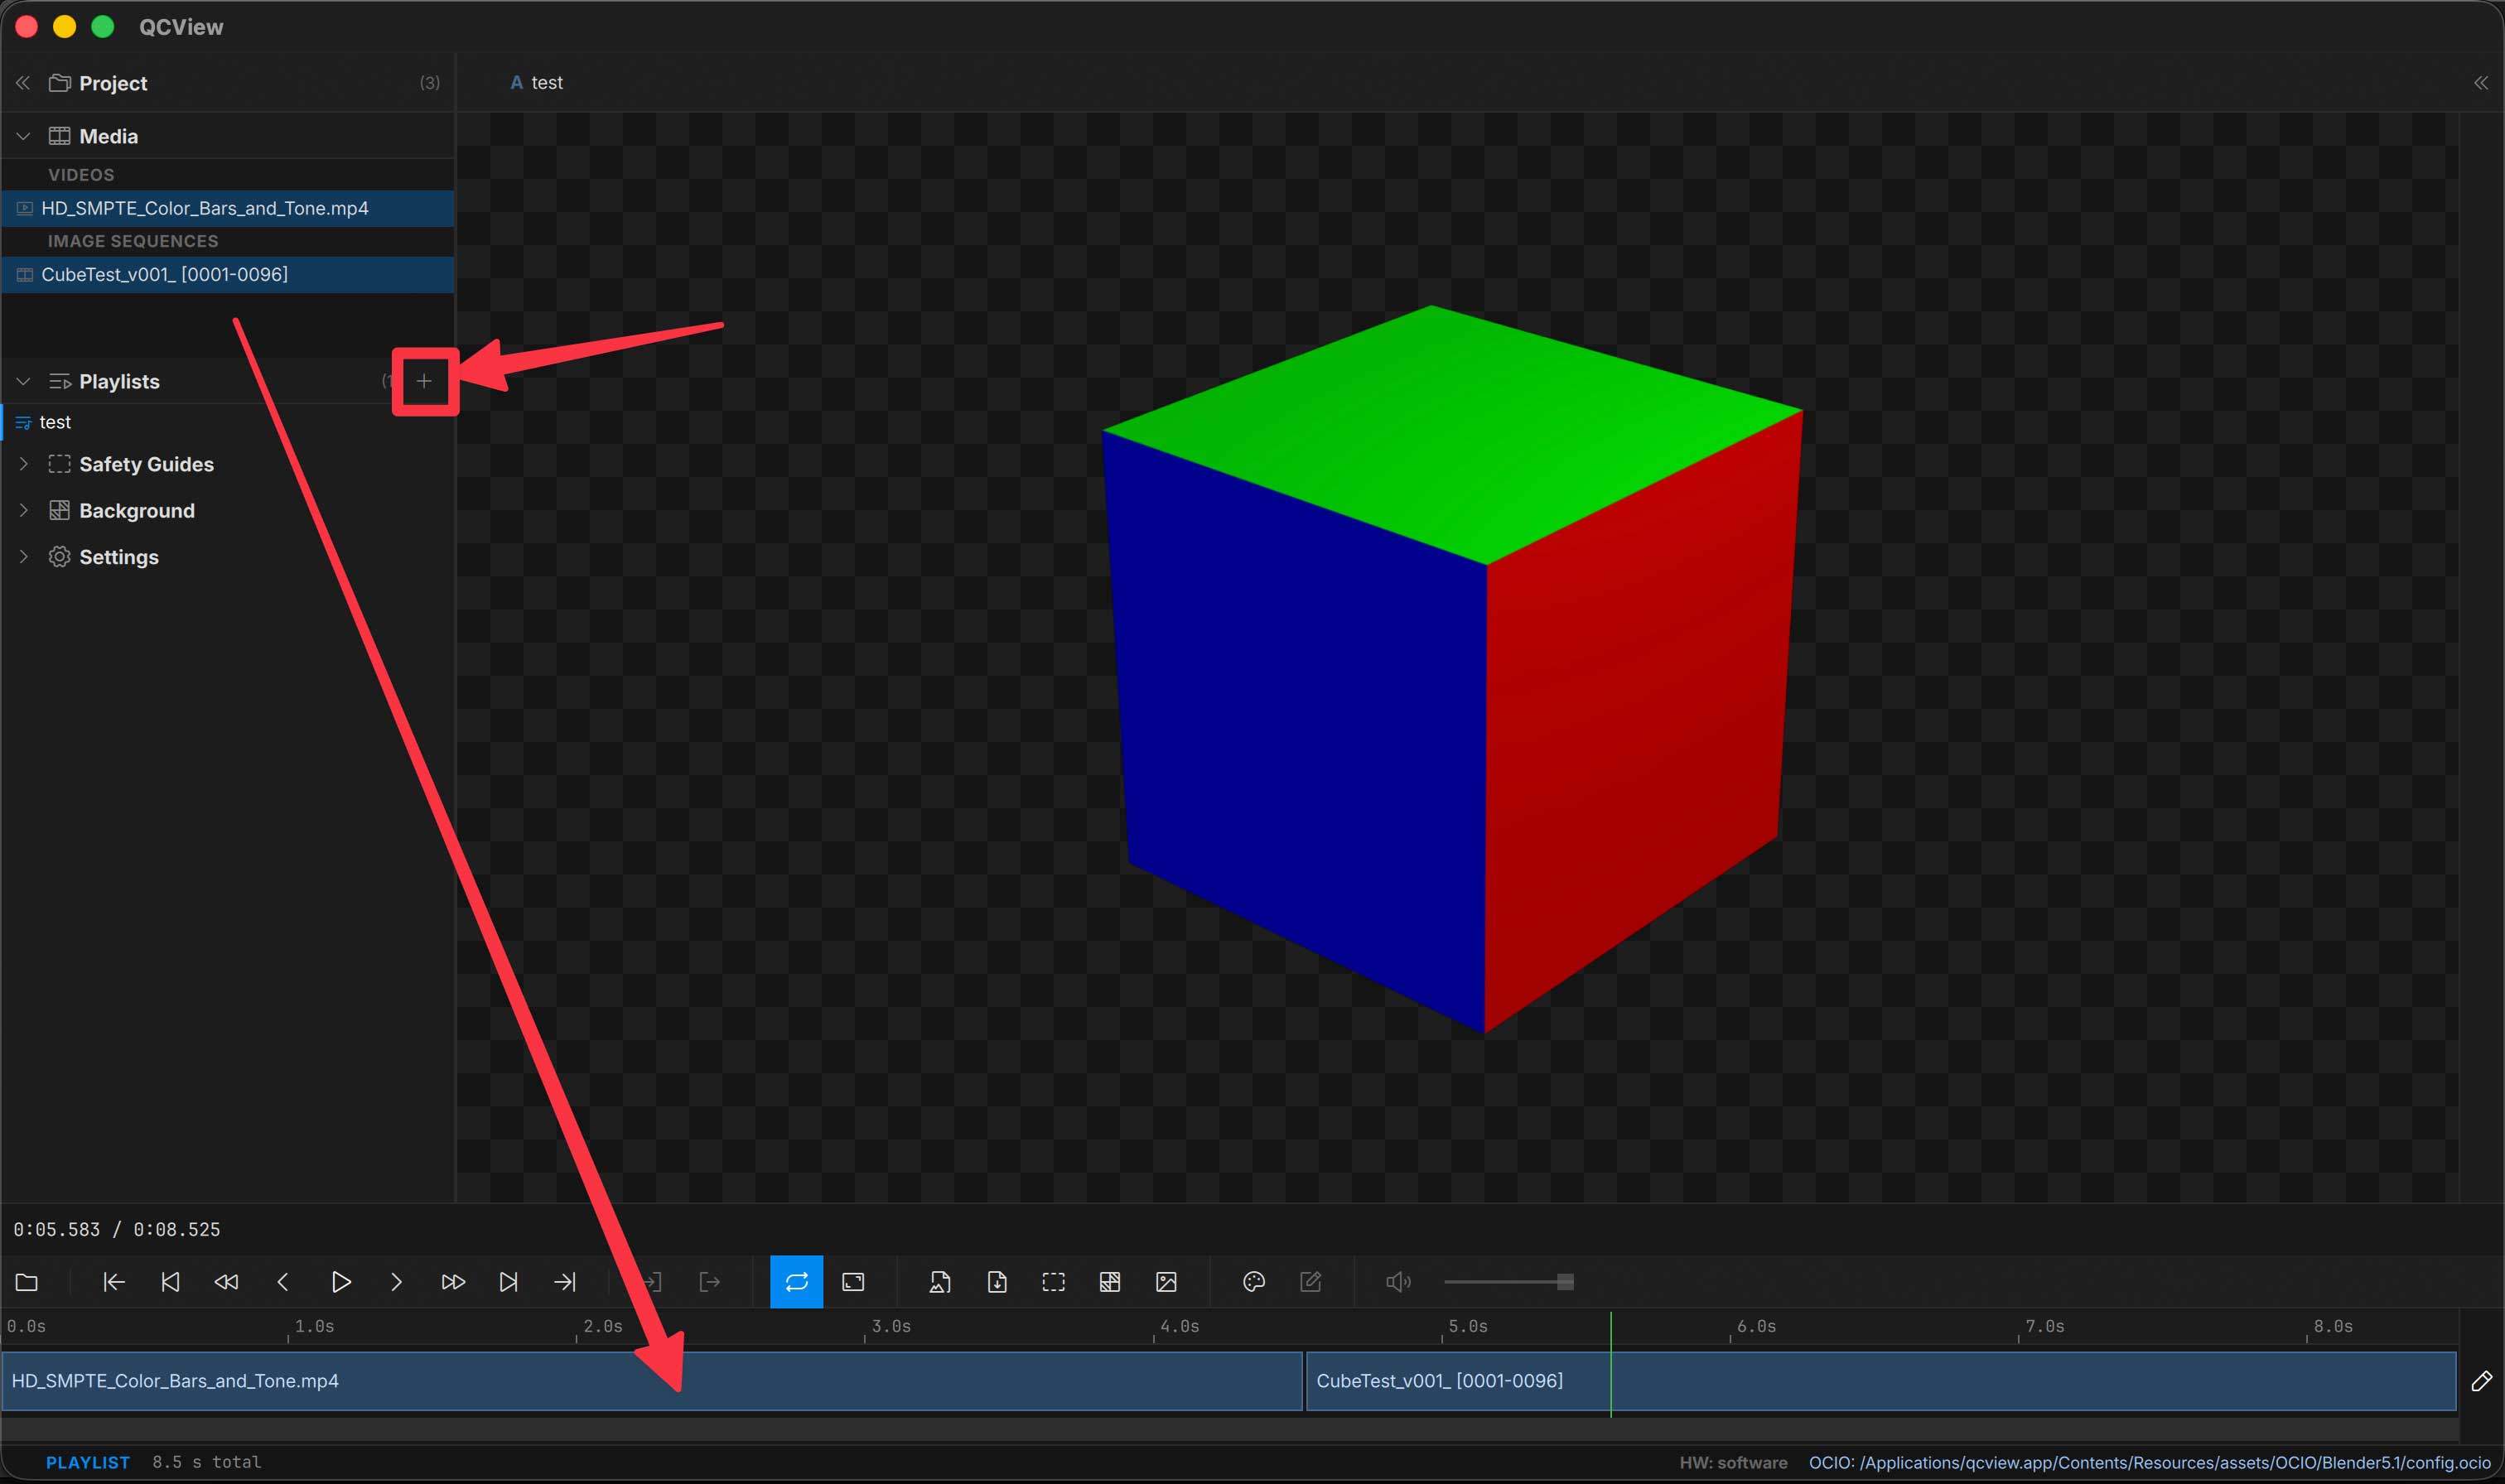
Task: Click the right panel double-chevron toggle
Action: [x=2481, y=83]
